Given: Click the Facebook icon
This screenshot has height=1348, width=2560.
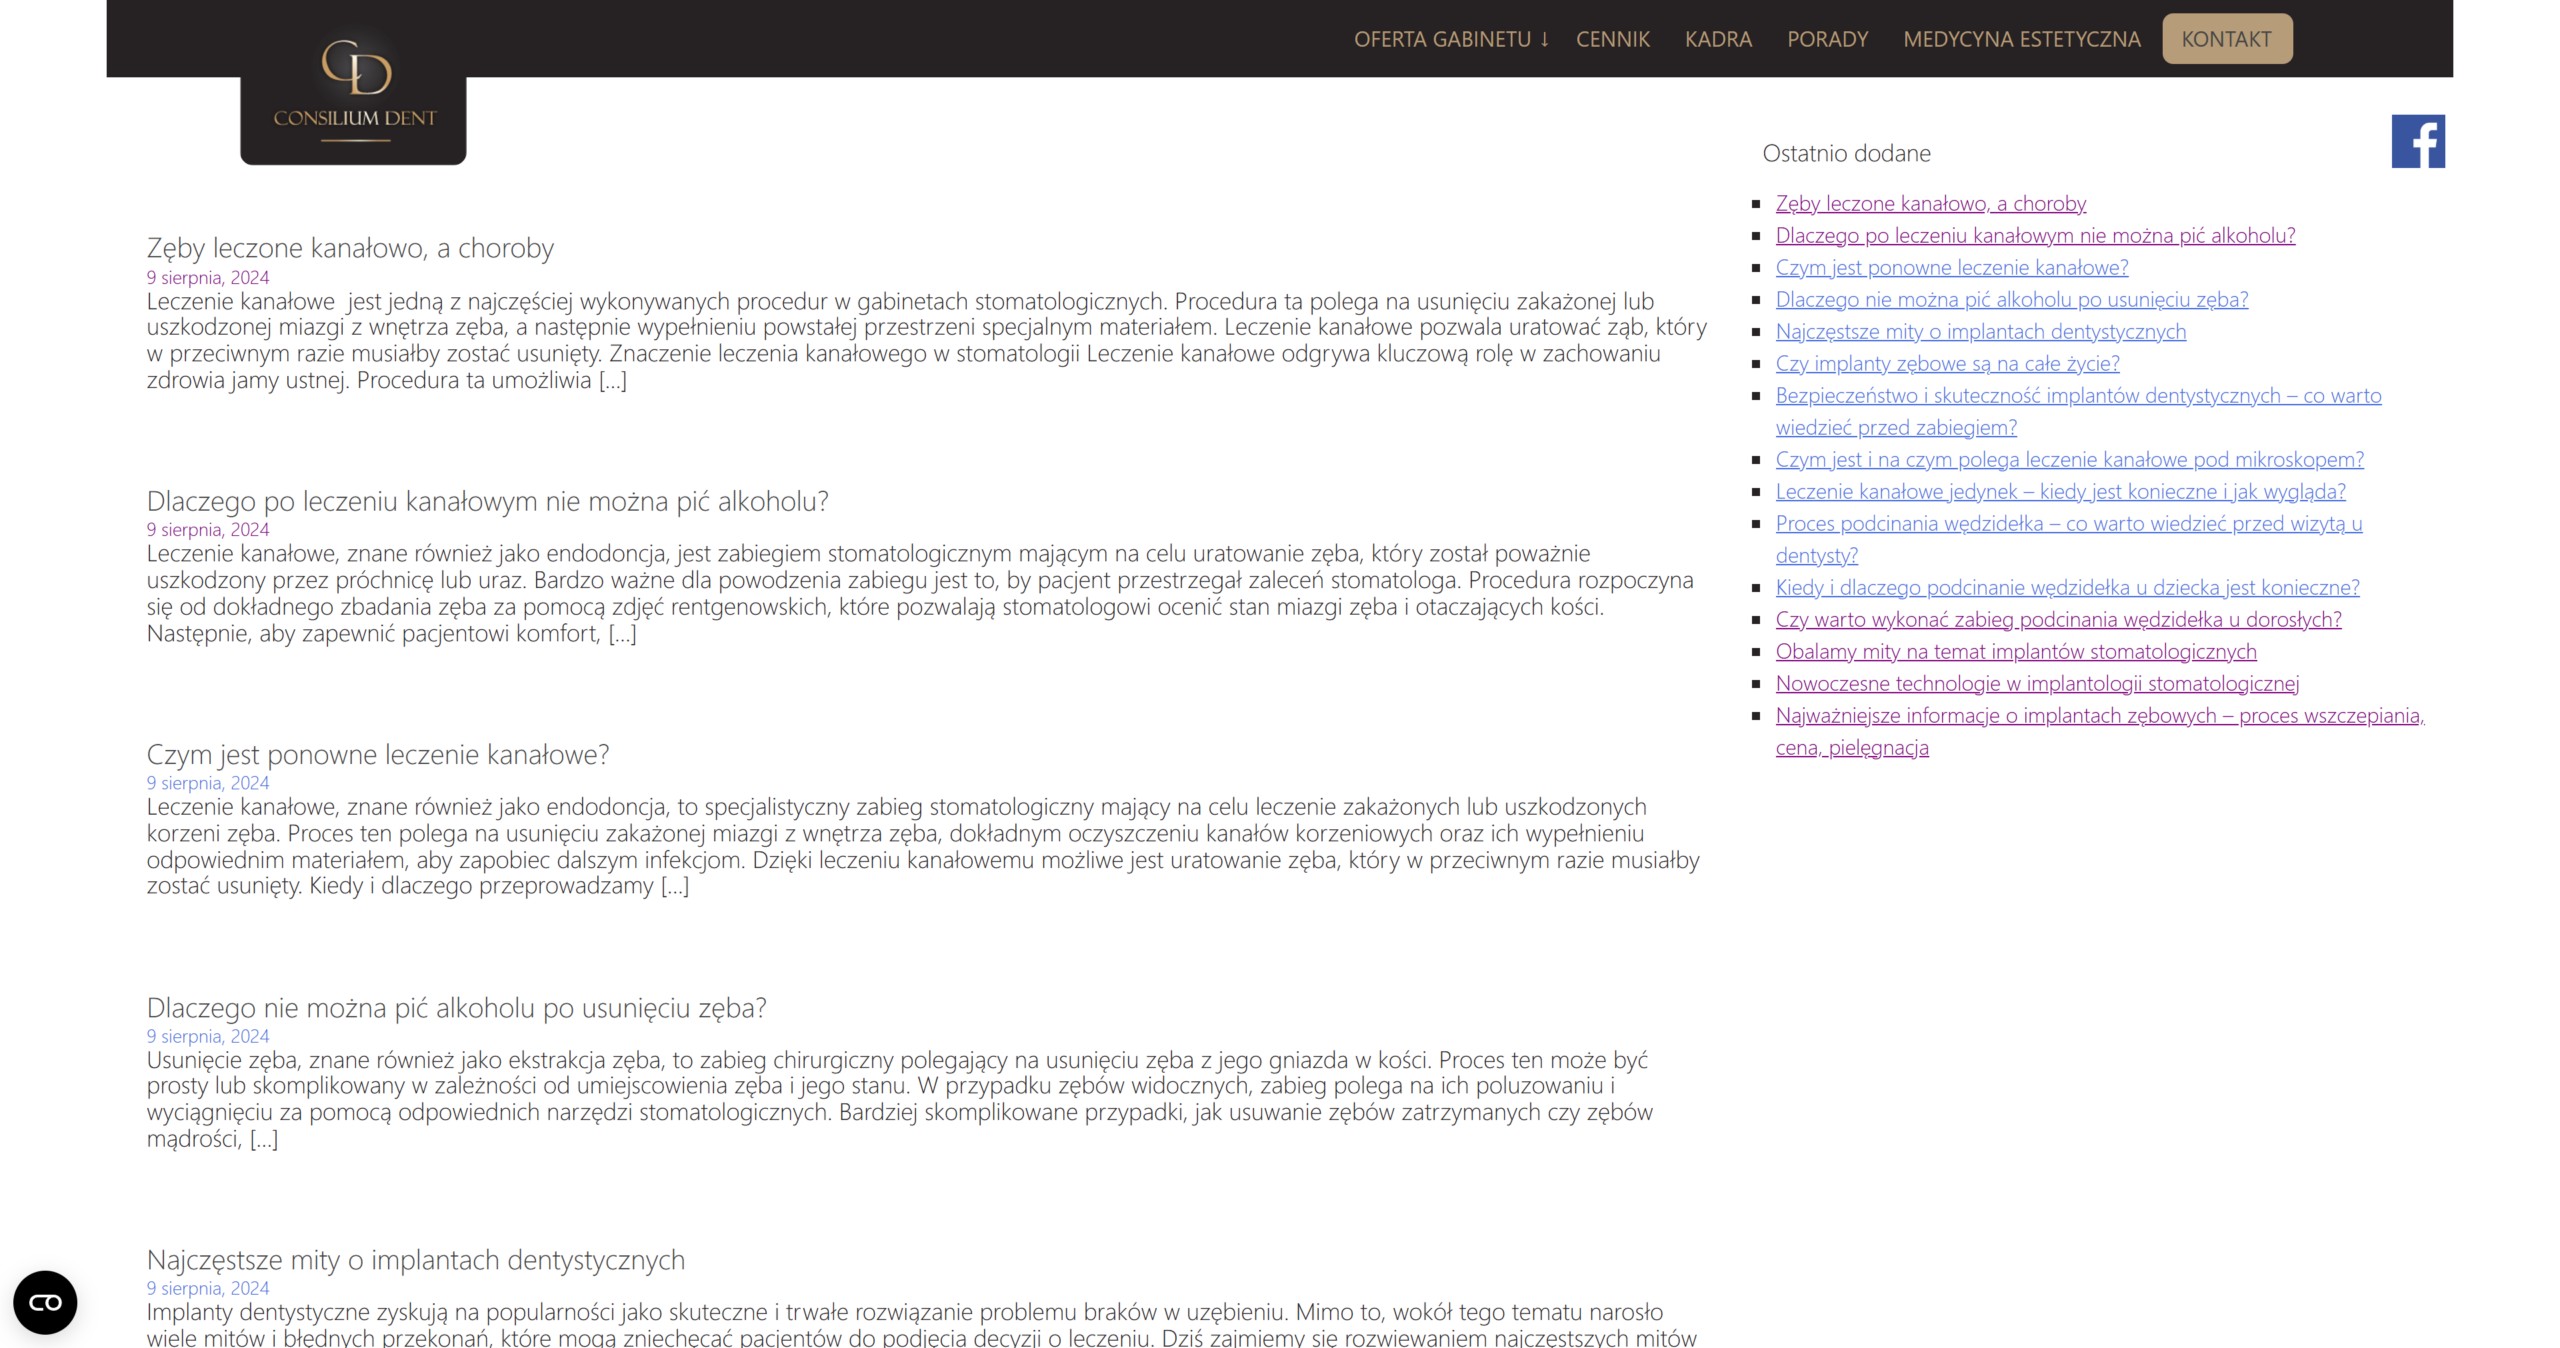Looking at the screenshot, I should tap(2417, 141).
